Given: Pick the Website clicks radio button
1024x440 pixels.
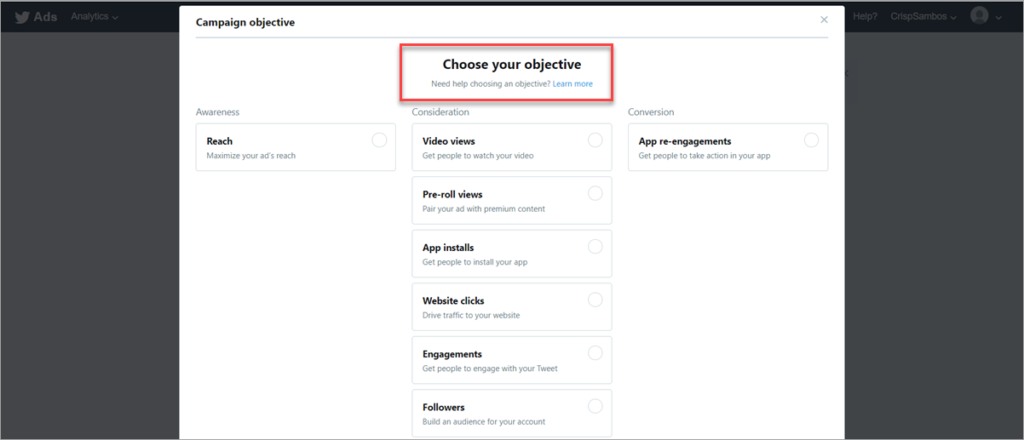Looking at the screenshot, I should coord(595,299).
